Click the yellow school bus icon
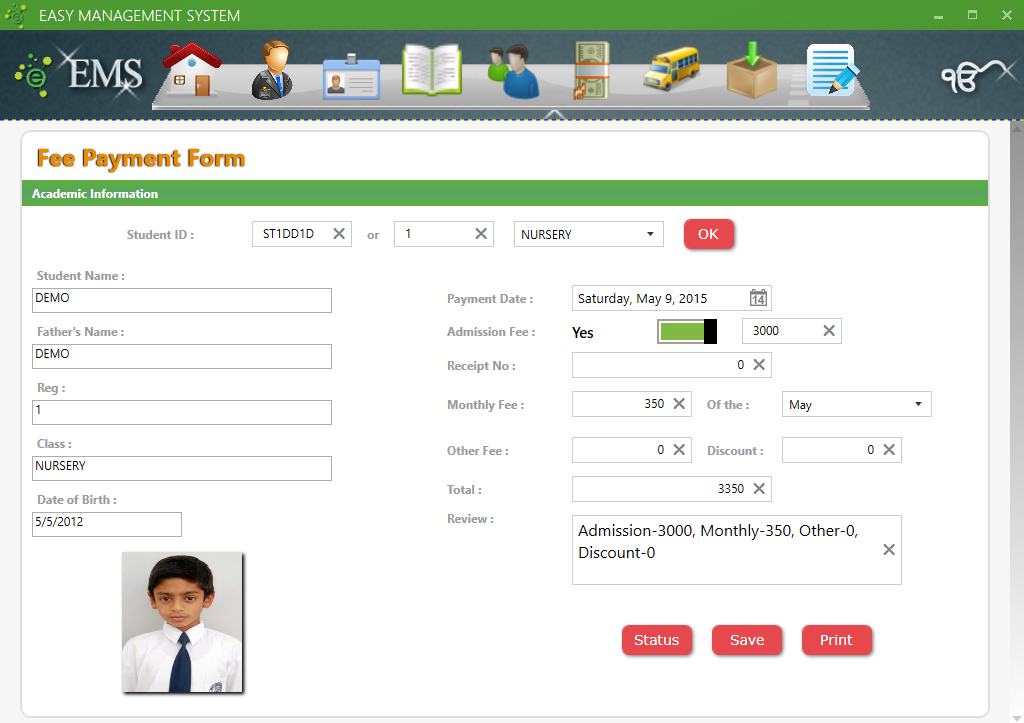This screenshot has height=723, width=1024. point(671,72)
